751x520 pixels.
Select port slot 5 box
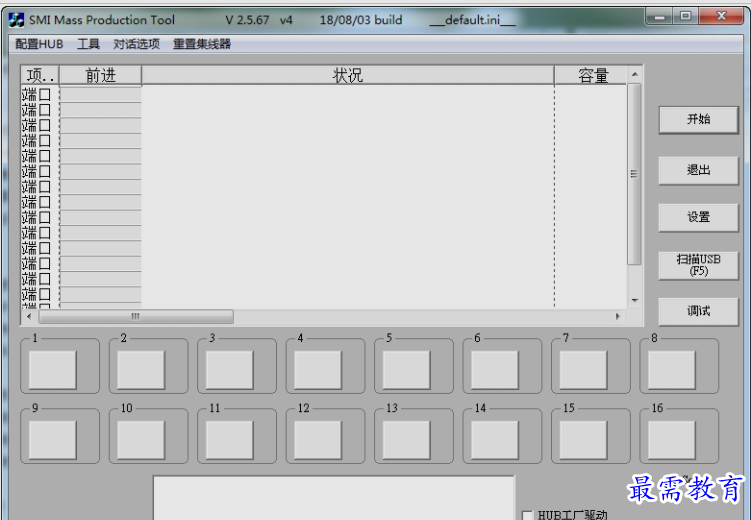tap(406, 370)
